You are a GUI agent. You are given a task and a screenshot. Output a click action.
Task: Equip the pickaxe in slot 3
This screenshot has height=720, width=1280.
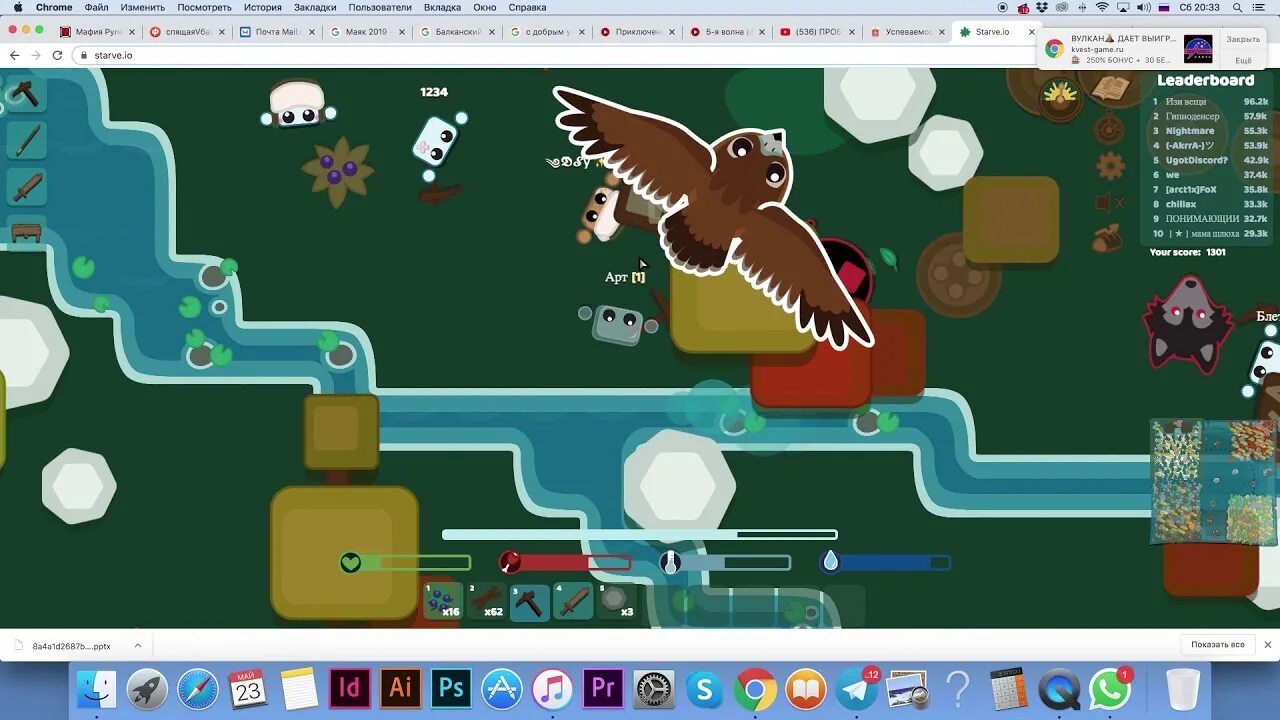click(x=530, y=601)
